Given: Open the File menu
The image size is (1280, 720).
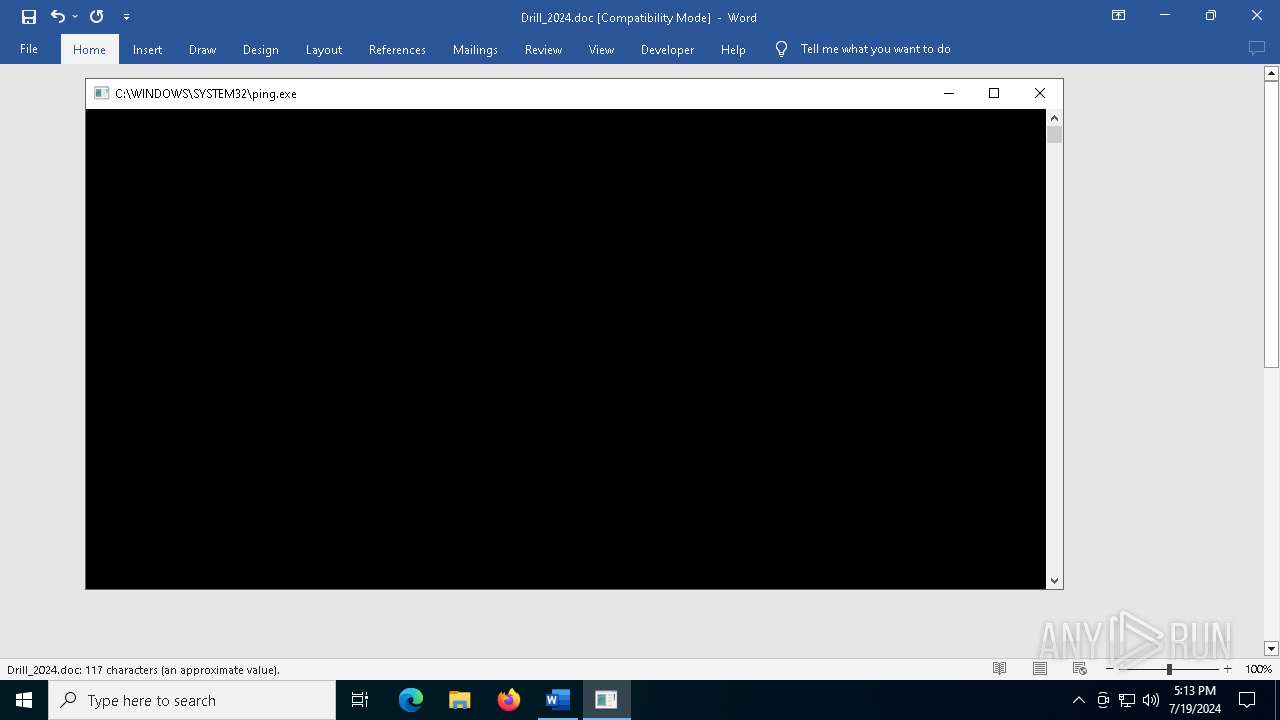Looking at the screenshot, I should [x=29, y=49].
